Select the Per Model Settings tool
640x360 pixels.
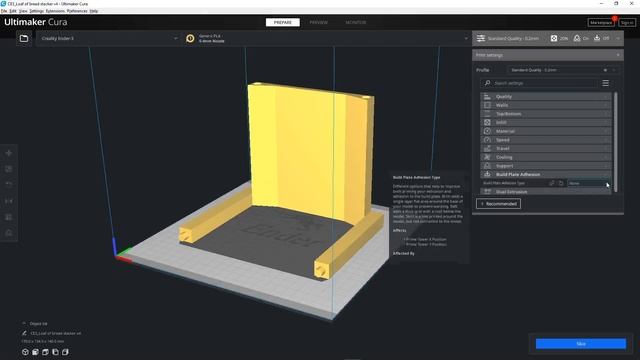(9, 217)
